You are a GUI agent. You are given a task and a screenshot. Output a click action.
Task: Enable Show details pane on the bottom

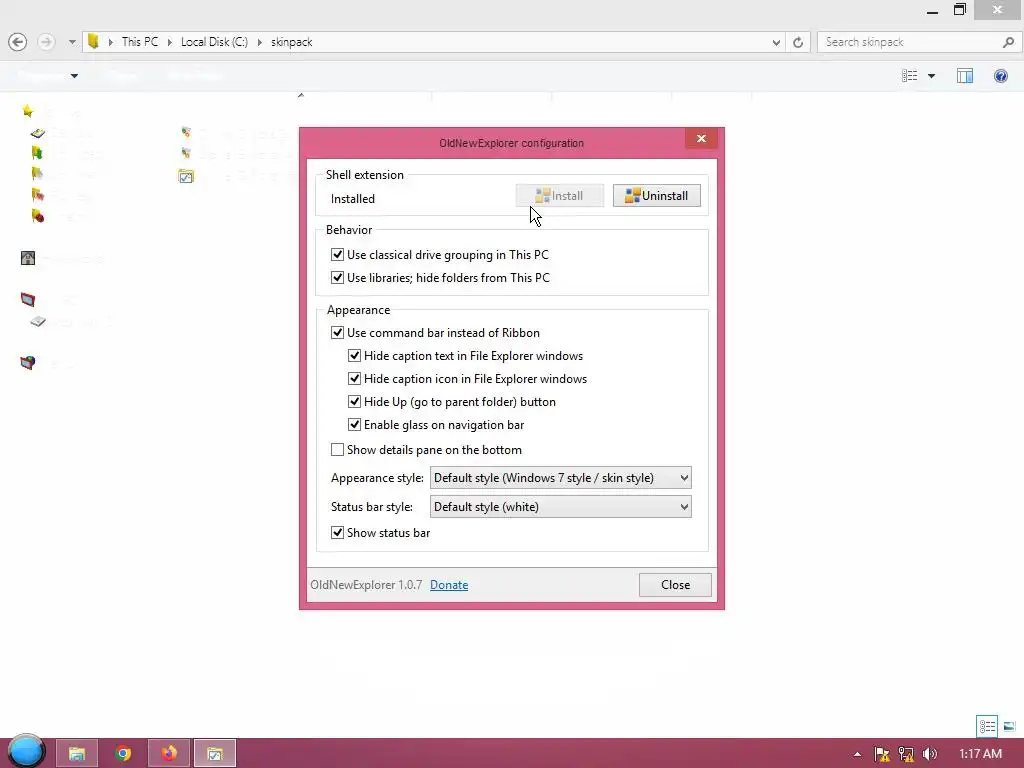(337, 449)
